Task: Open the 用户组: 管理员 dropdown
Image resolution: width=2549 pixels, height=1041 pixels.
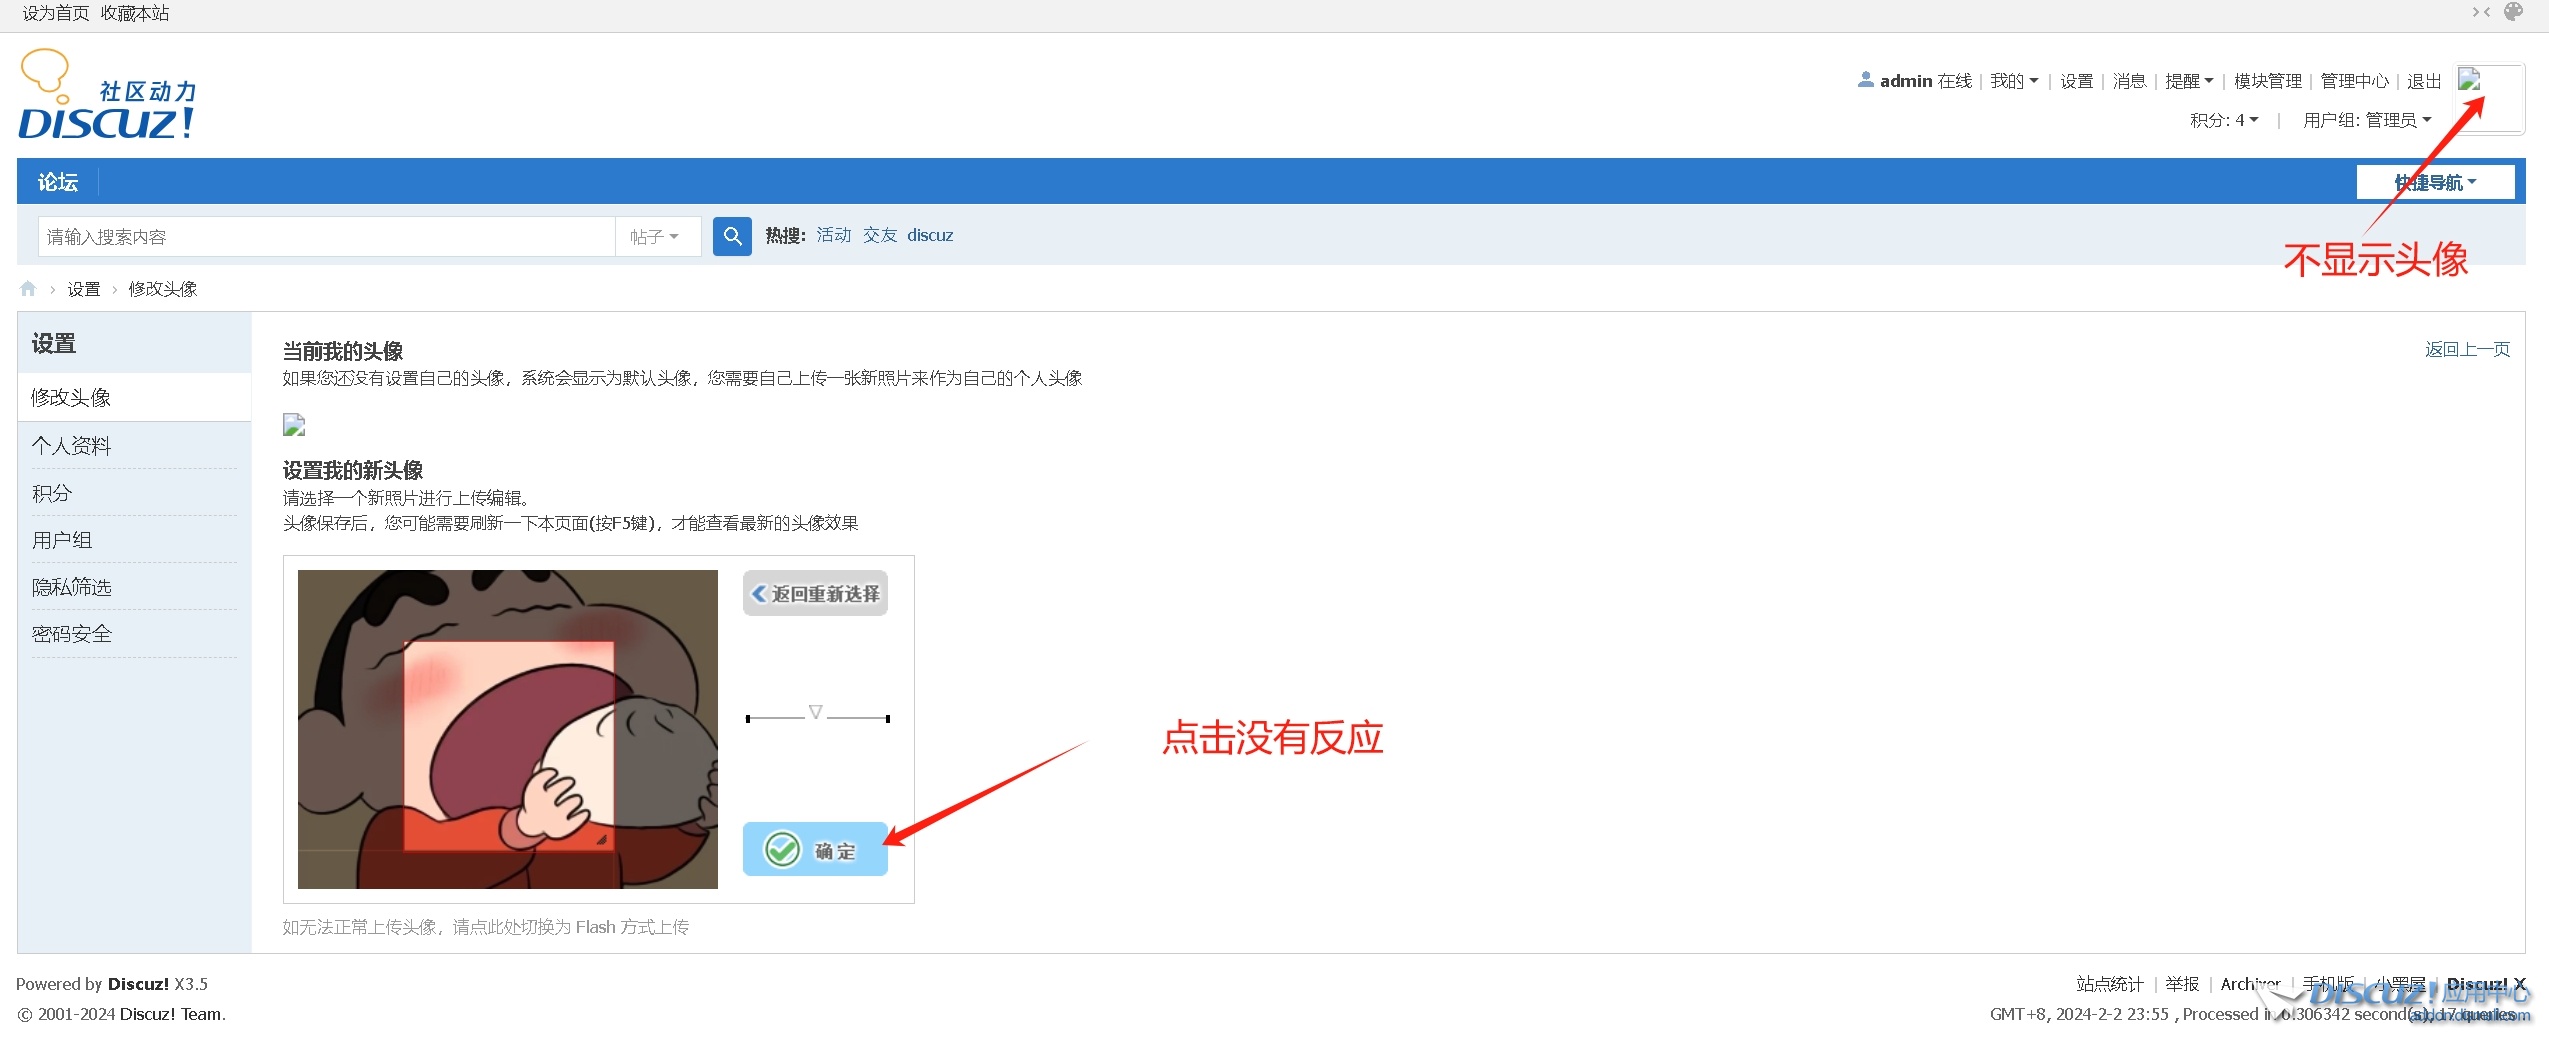Action: coord(2366,120)
